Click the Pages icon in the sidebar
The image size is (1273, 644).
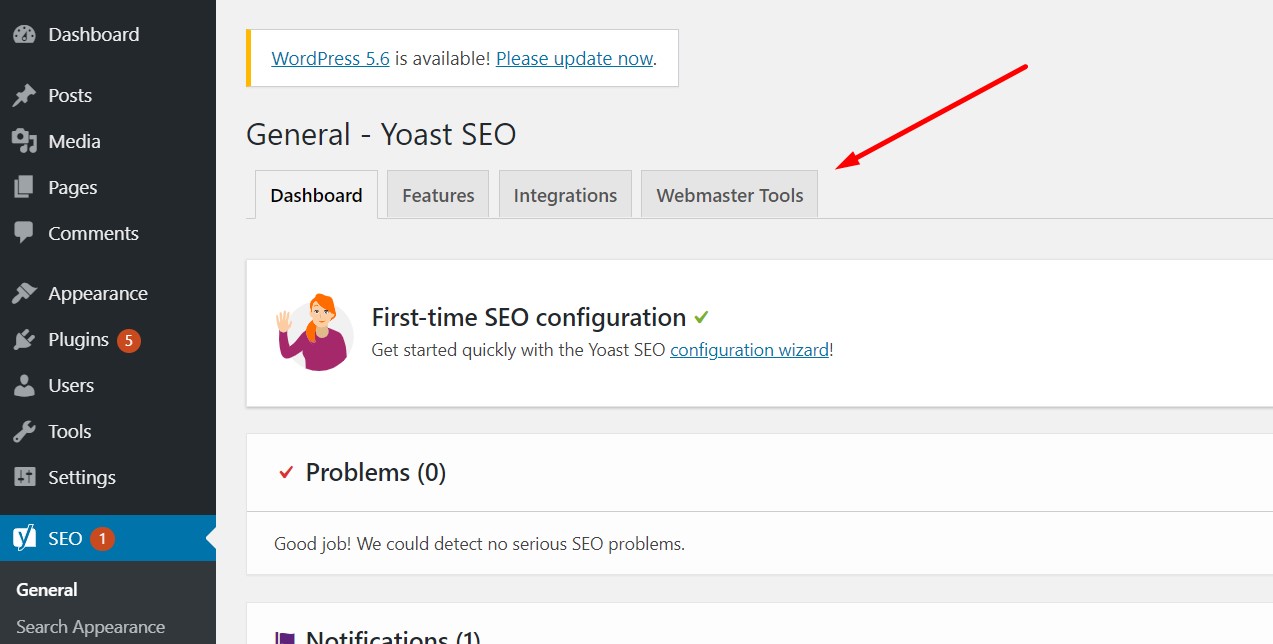(25, 187)
